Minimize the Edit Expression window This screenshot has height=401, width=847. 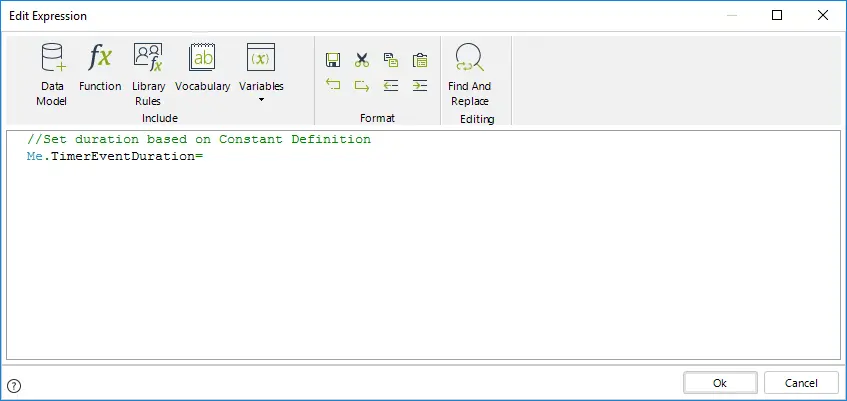(731, 16)
